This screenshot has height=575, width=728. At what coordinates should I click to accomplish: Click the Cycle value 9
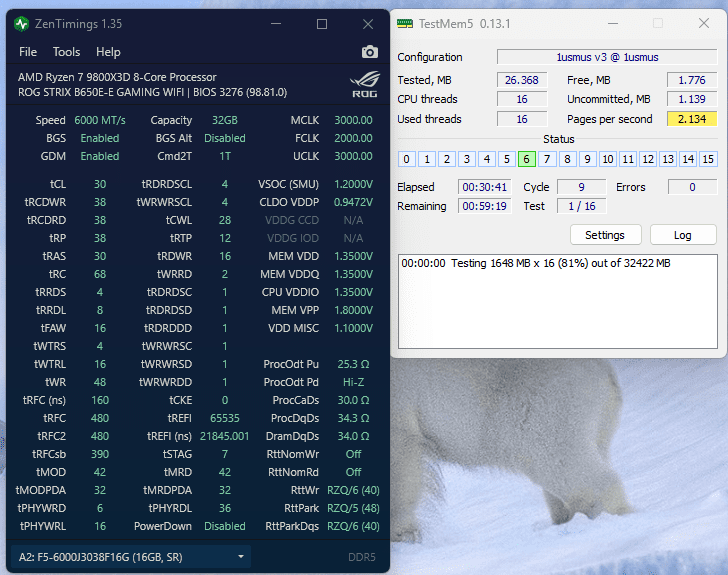click(x=581, y=187)
